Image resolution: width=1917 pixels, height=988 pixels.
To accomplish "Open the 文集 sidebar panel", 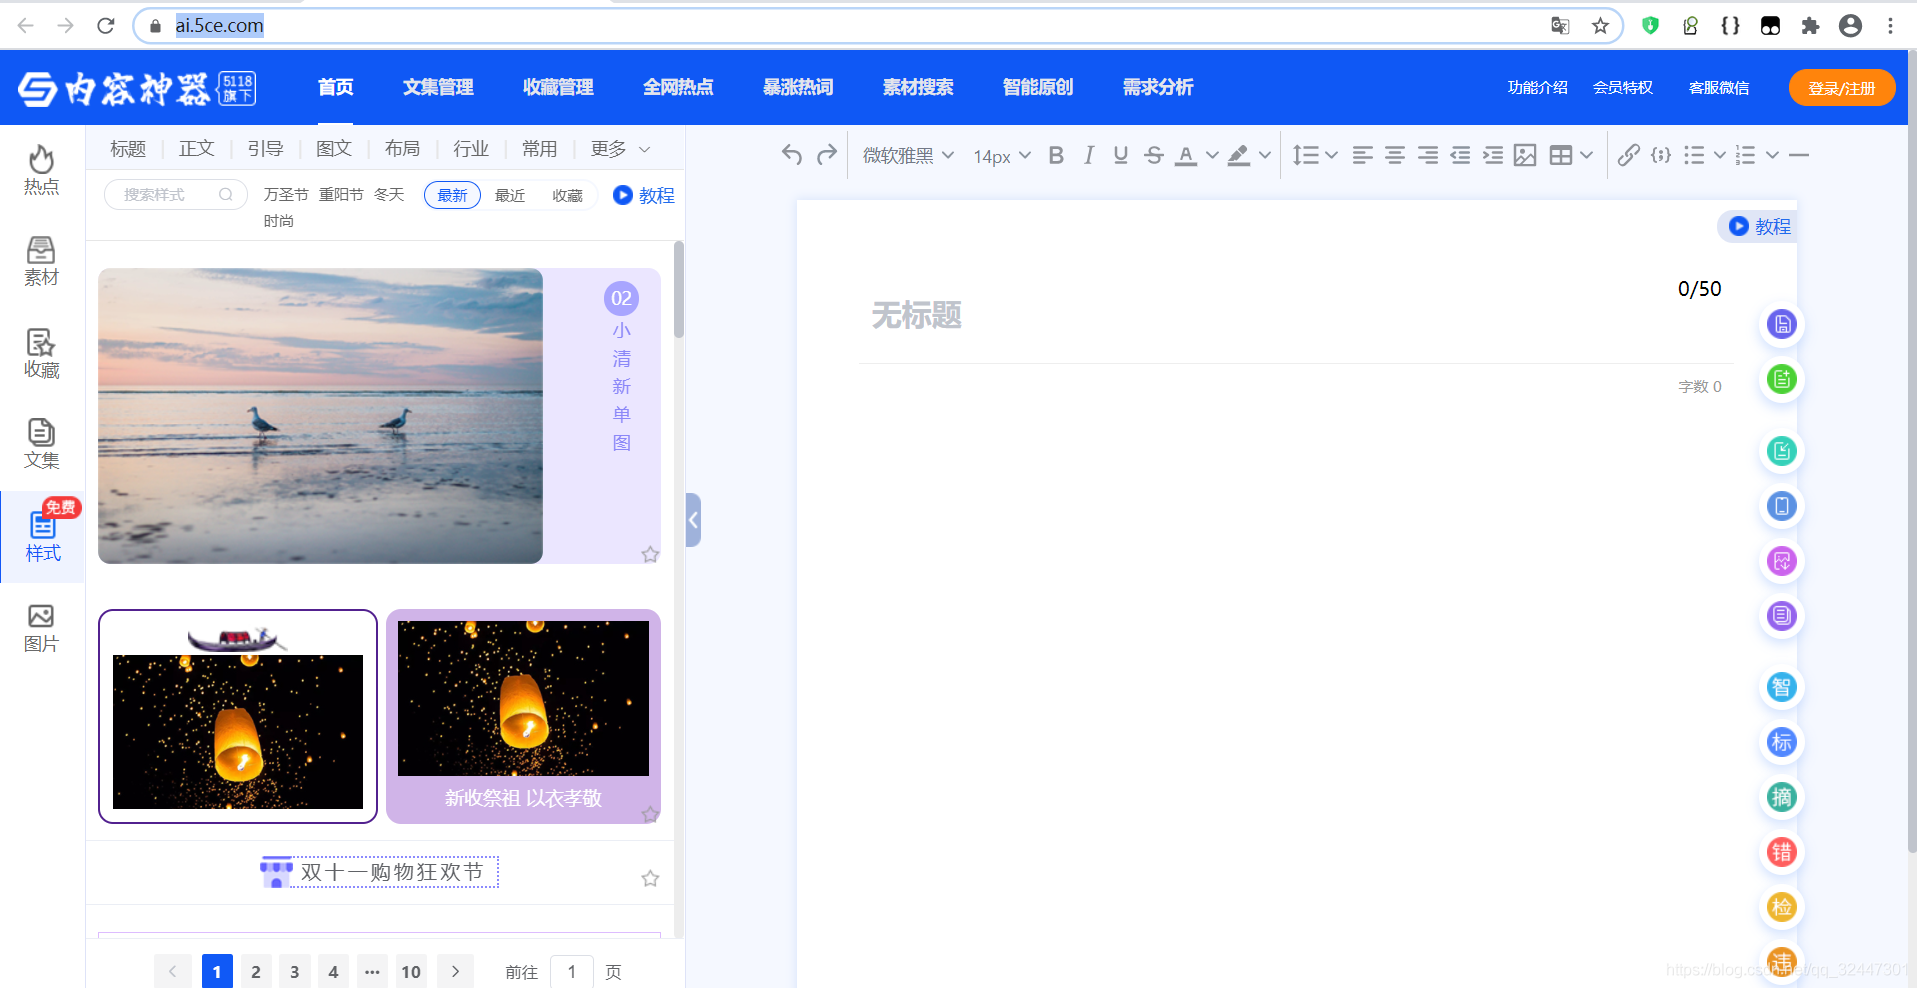I will (42, 444).
